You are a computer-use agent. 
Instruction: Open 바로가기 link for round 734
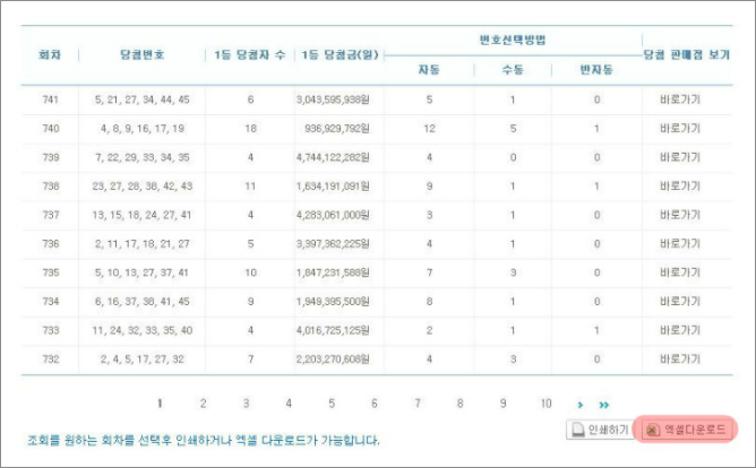coord(680,301)
